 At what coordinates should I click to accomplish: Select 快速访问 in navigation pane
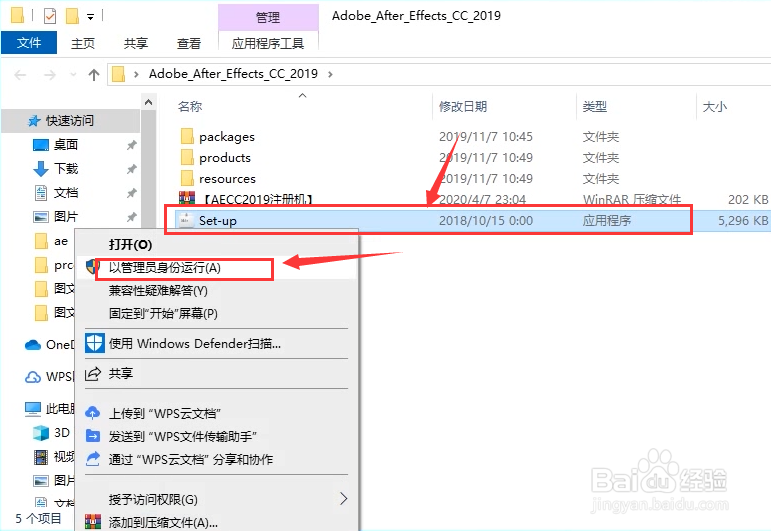69,120
